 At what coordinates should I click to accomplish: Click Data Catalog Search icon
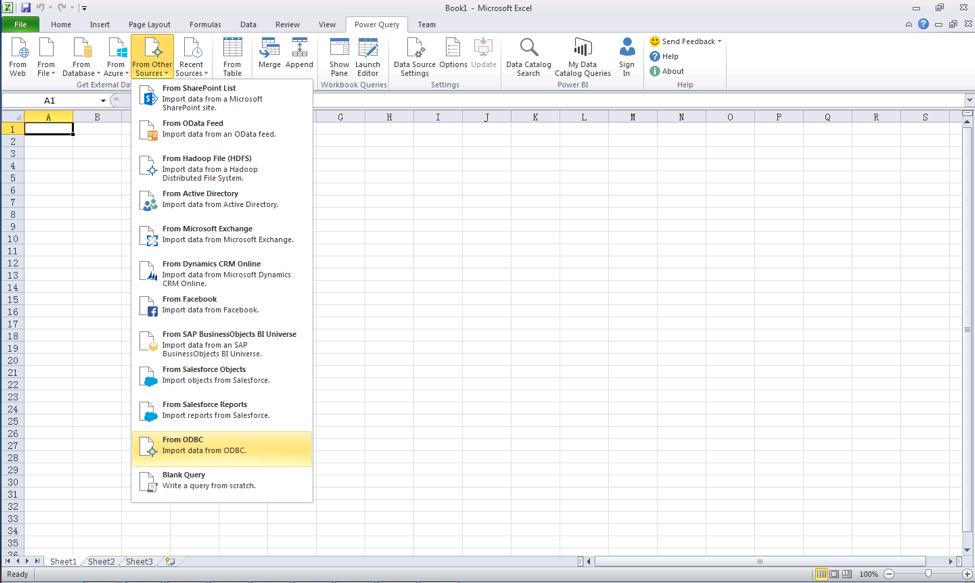click(x=528, y=56)
